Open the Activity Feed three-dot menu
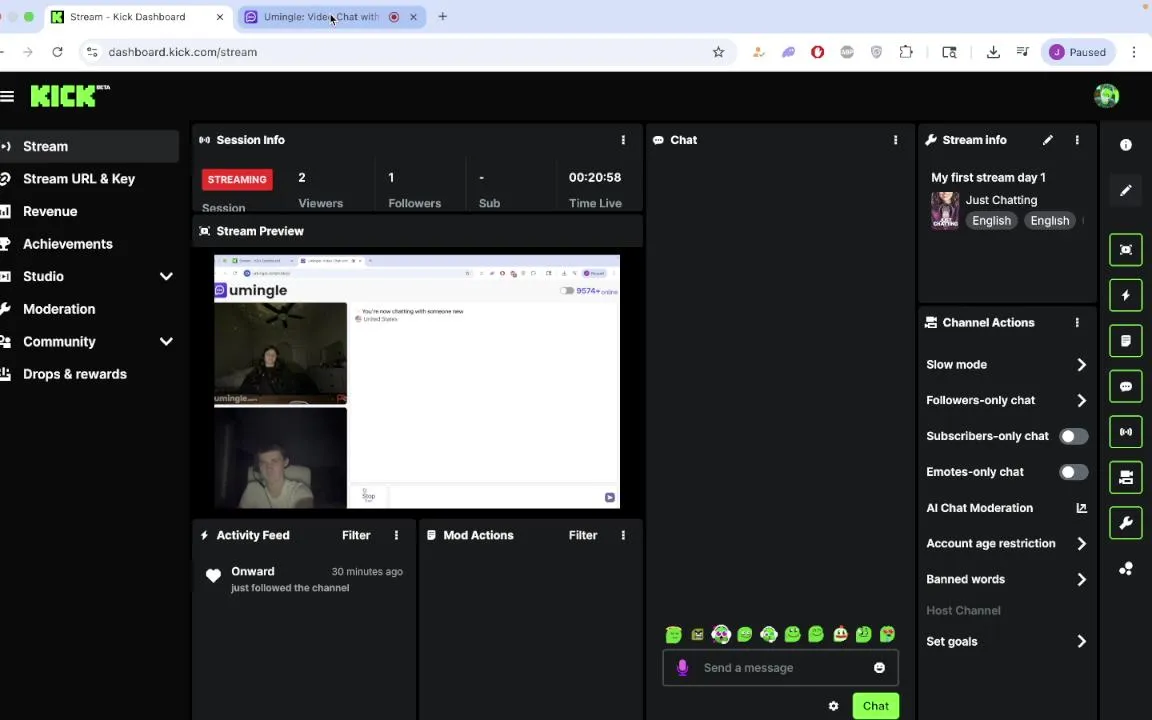 coord(396,536)
